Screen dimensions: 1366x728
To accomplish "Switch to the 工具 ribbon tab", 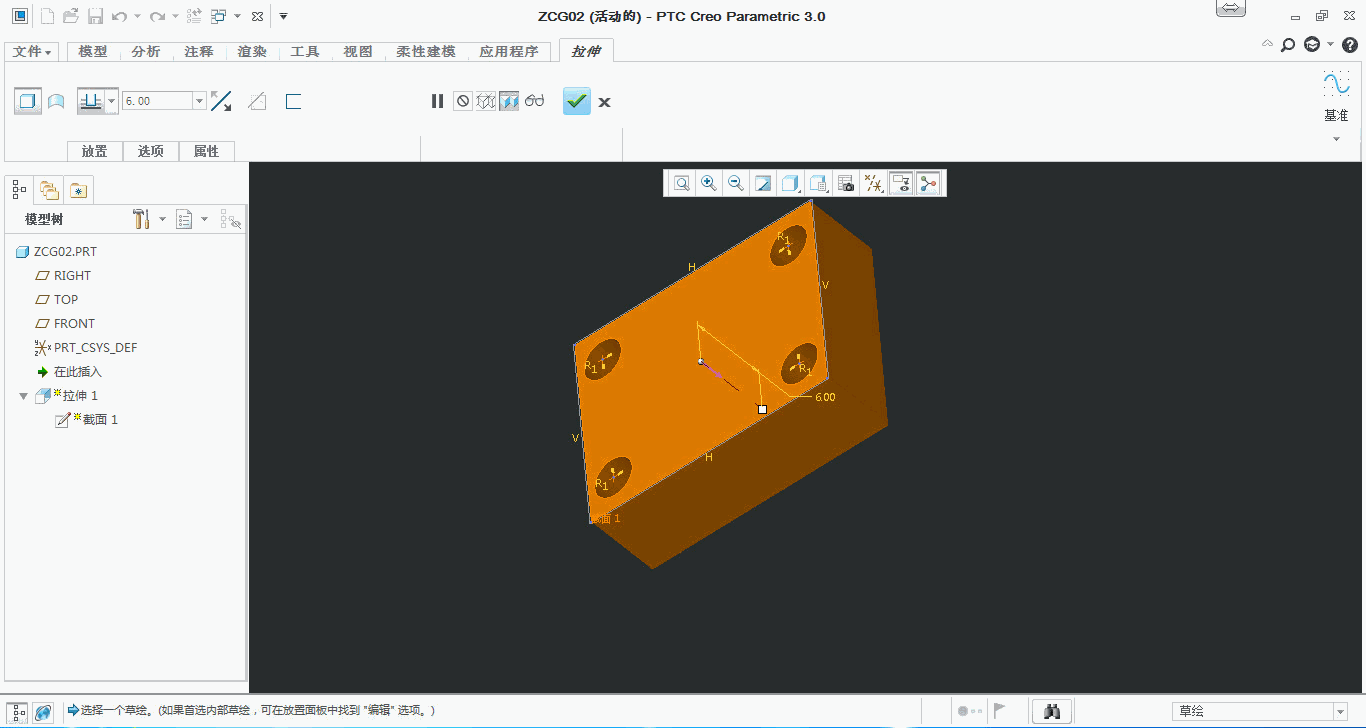I will point(305,52).
